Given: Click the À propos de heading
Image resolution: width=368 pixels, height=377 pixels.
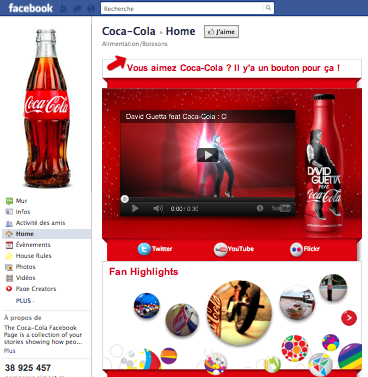Looking at the screenshot, I should point(23,318).
